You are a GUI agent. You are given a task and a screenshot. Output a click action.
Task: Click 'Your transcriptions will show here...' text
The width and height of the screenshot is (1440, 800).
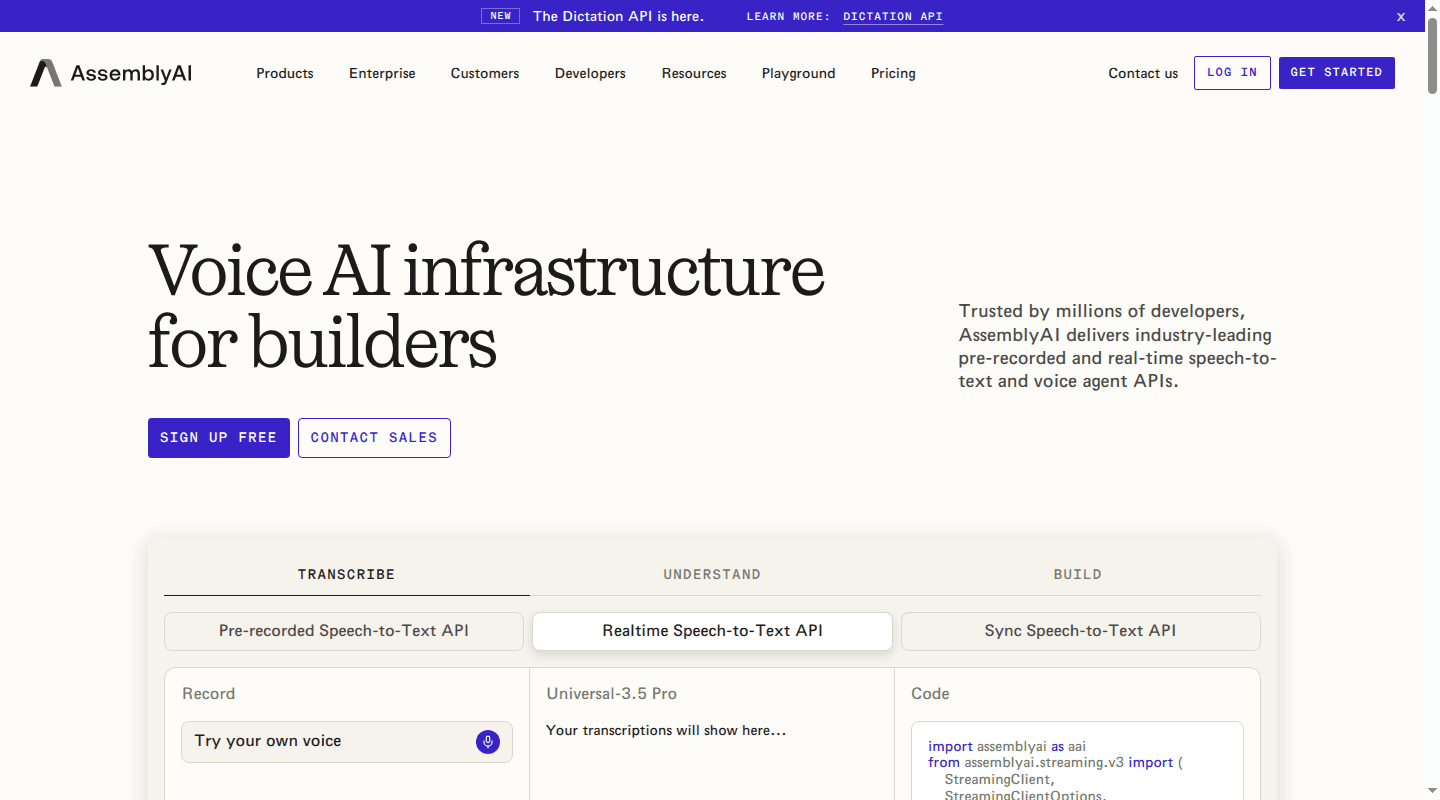(666, 731)
